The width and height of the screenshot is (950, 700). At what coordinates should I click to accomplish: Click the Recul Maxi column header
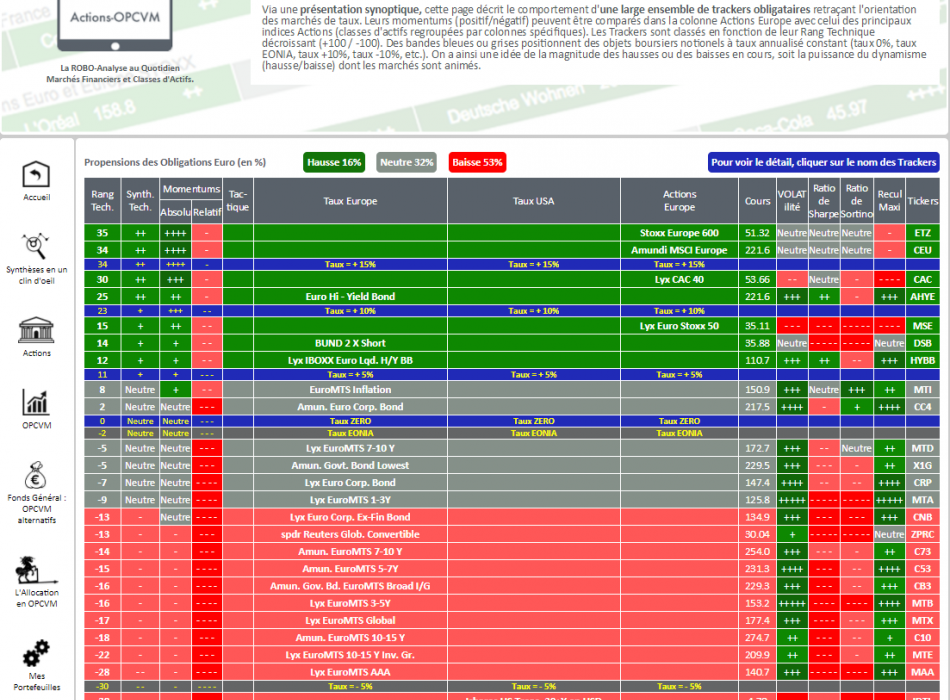[x=889, y=201]
